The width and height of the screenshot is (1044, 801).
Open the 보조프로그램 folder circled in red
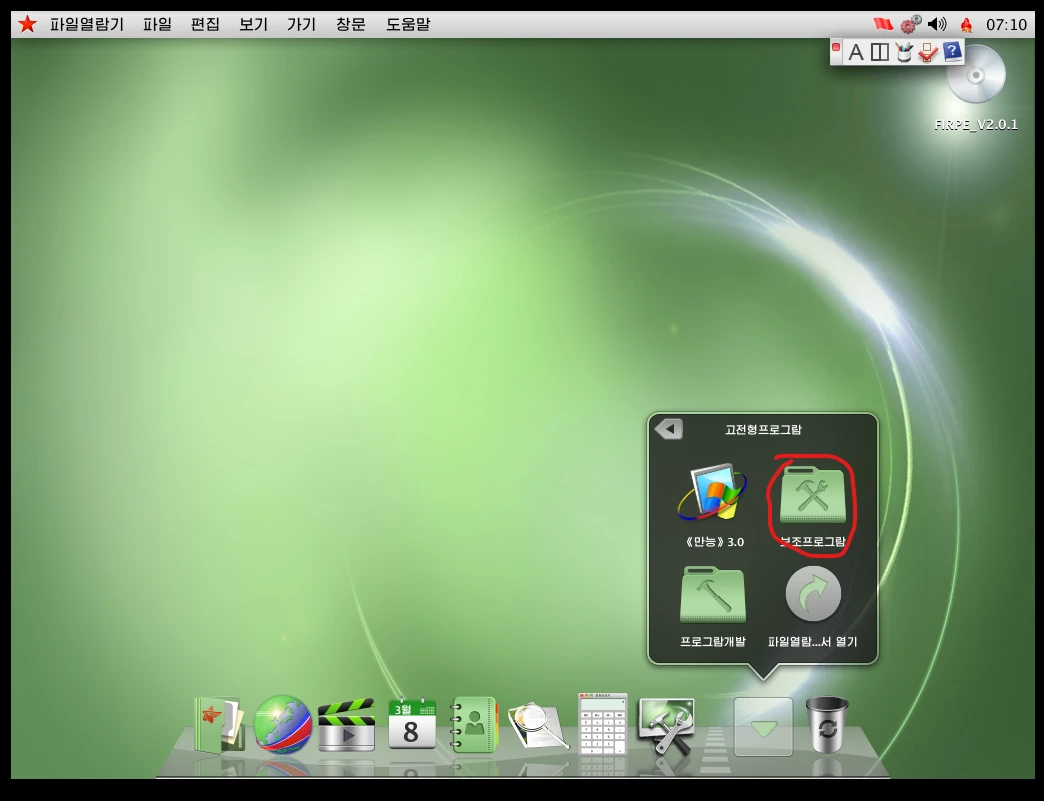pyautogui.click(x=812, y=496)
